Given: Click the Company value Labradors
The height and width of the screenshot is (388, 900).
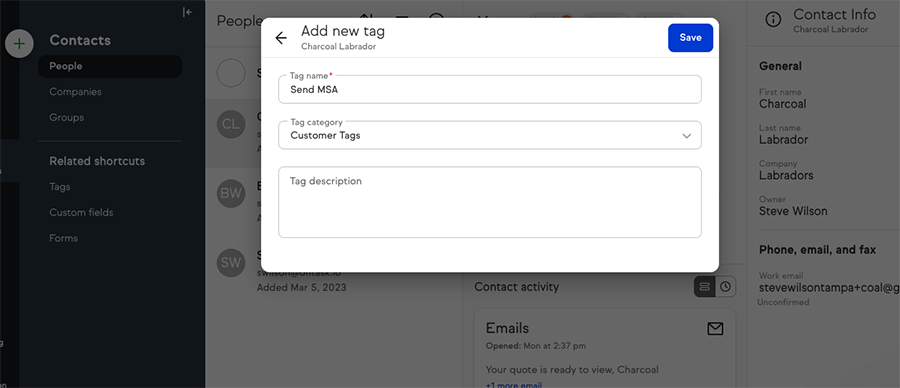Looking at the screenshot, I should click(x=786, y=175).
